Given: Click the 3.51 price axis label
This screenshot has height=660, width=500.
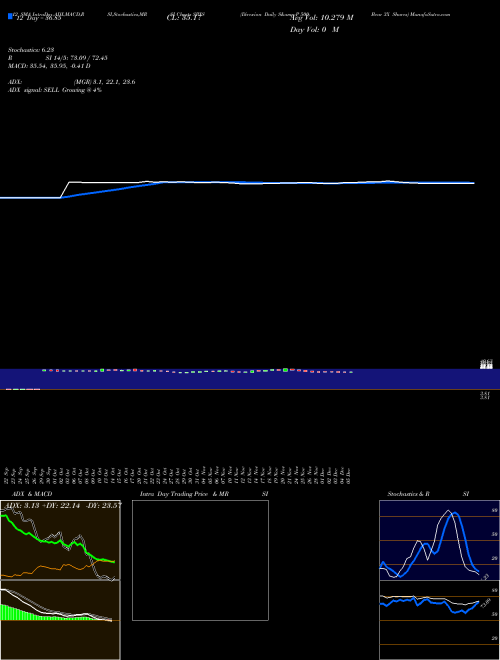Looking at the screenshot, I should [485, 395].
